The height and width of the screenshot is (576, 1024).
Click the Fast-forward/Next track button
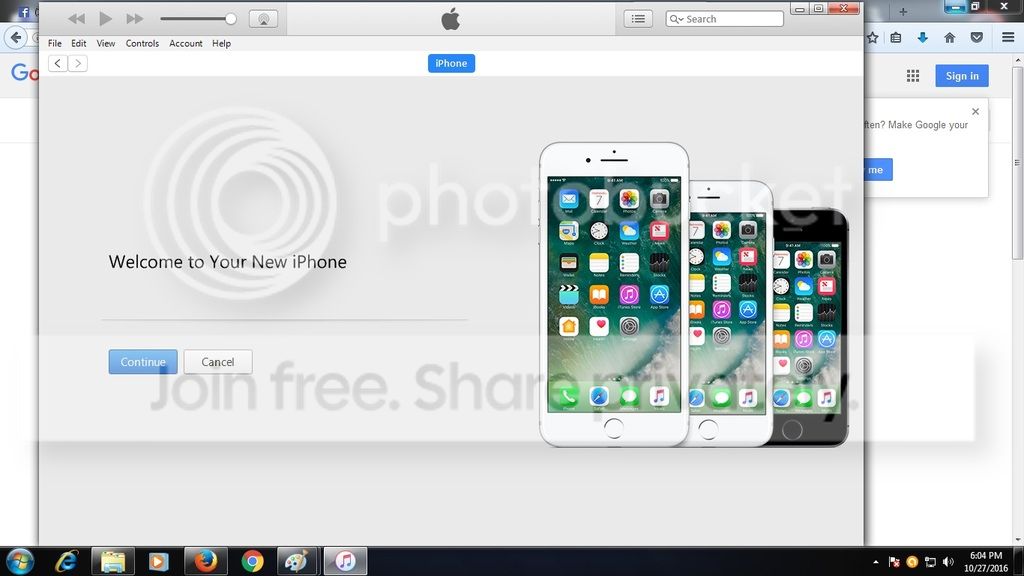[x=134, y=19]
